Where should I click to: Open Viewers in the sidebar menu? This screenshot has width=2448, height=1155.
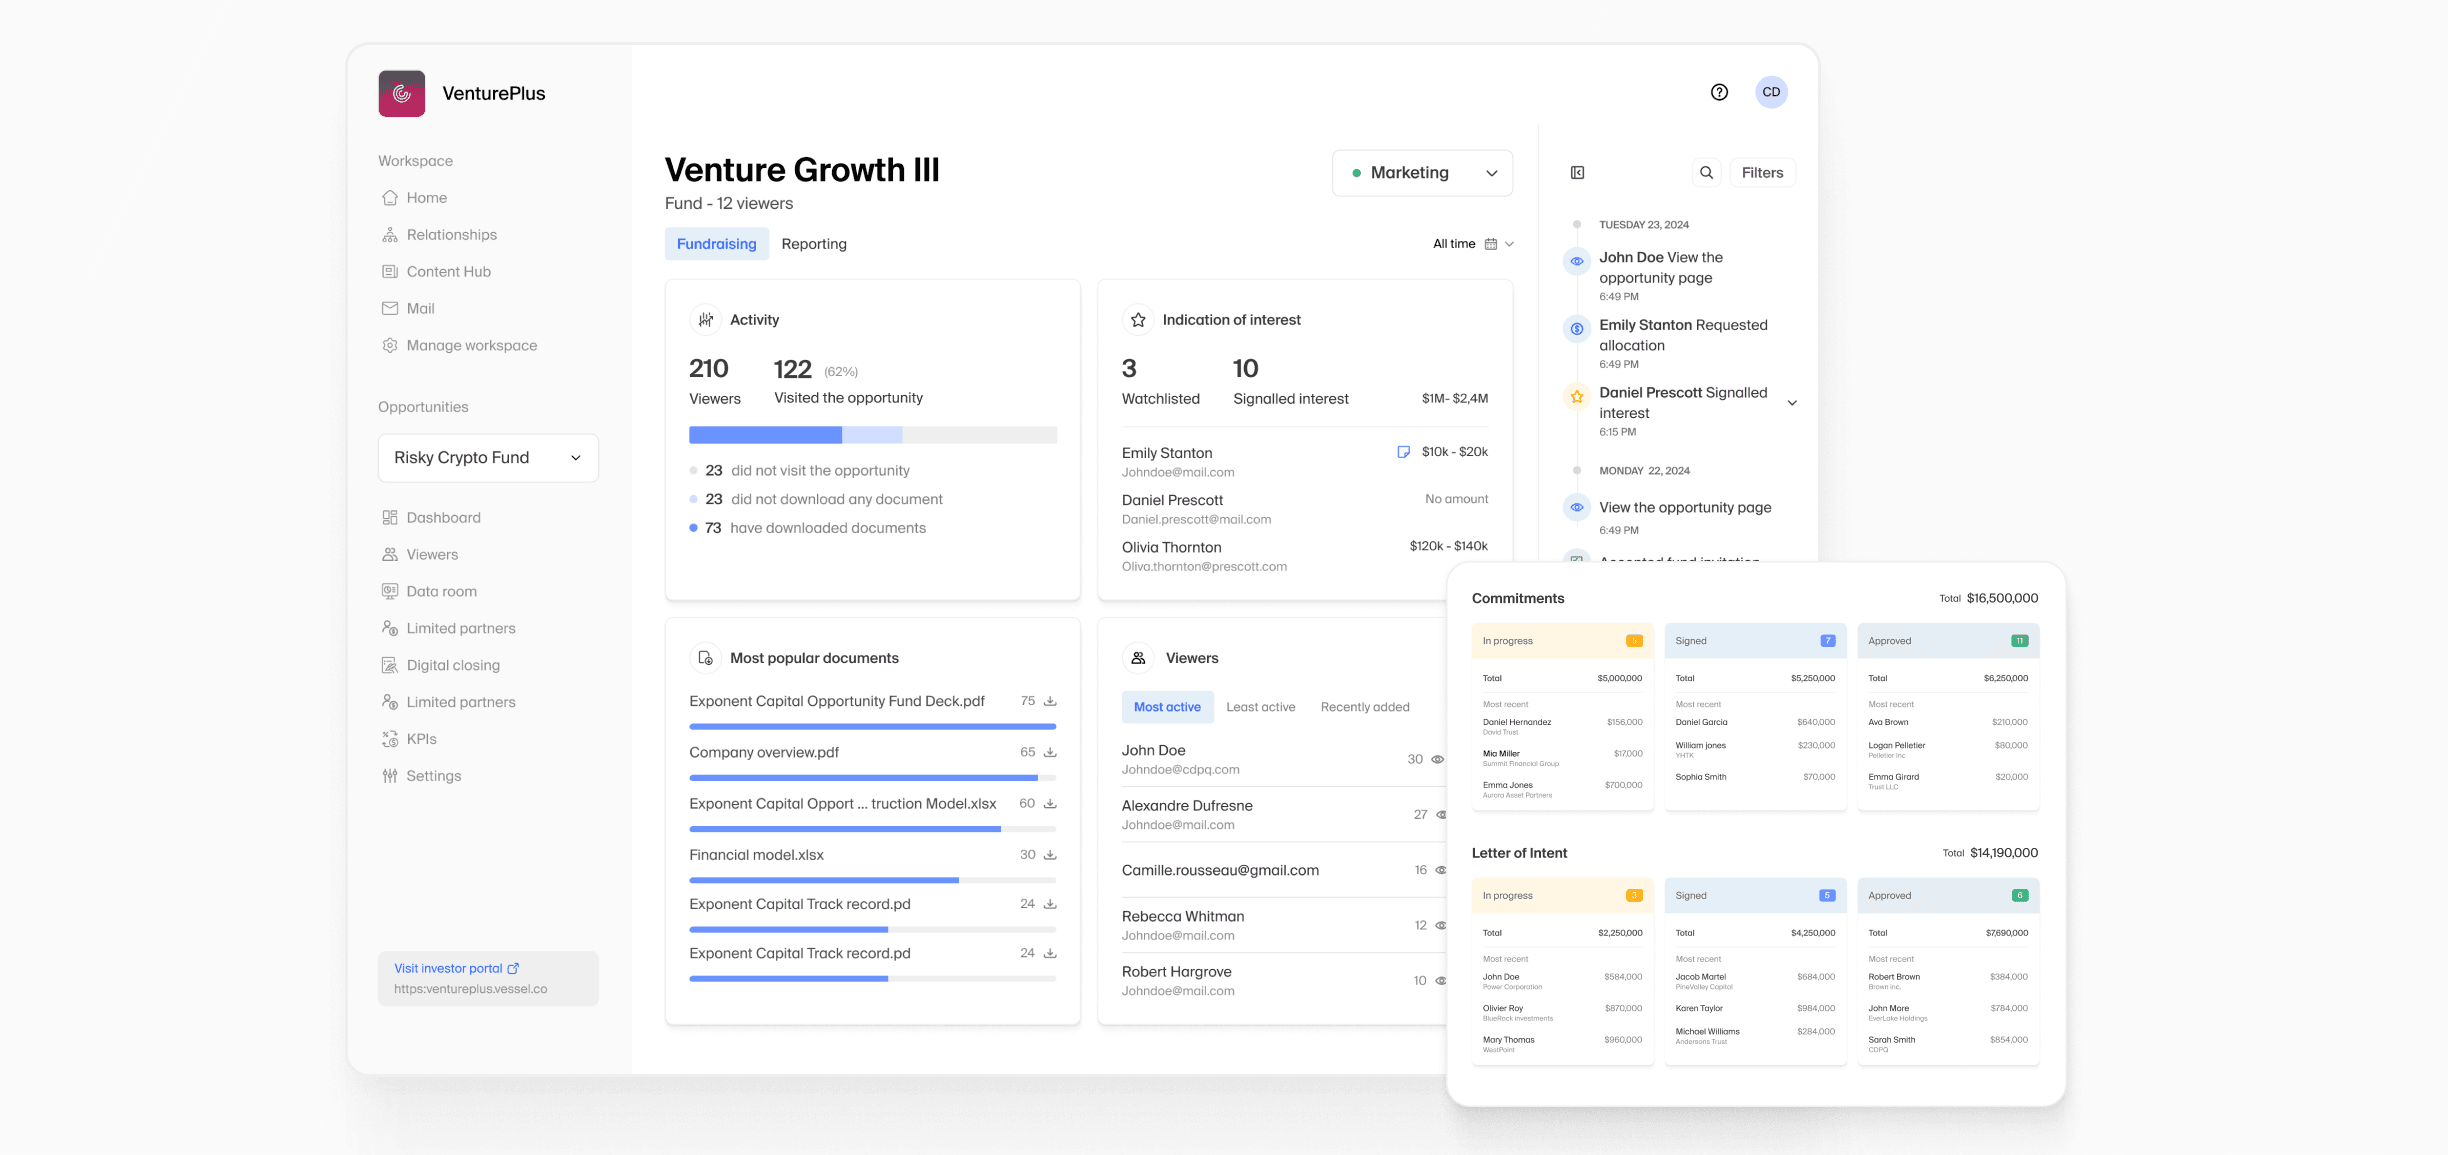coord(432,555)
